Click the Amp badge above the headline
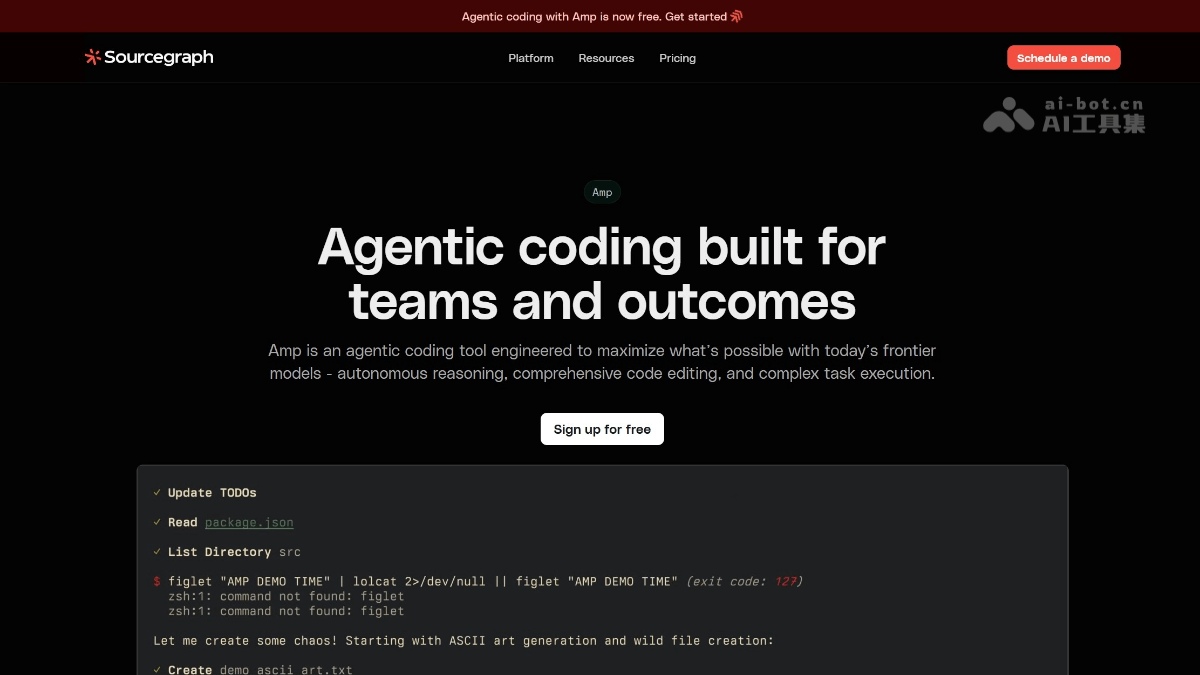This screenshot has height=675, width=1200. [x=602, y=192]
